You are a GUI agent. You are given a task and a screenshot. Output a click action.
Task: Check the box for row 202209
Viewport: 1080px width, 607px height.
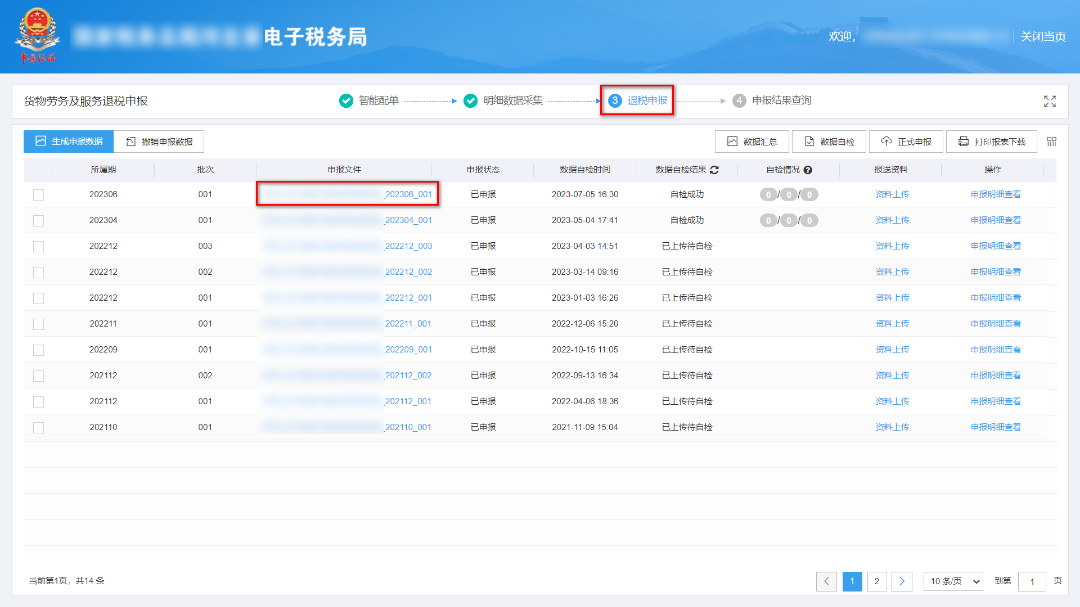click(x=39, y=350)
